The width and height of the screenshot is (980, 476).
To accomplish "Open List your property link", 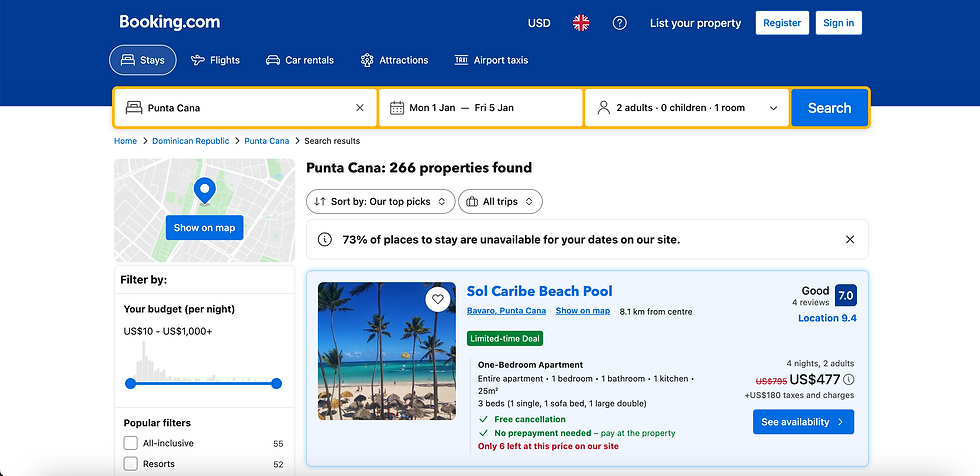I will tap(695, 23).
